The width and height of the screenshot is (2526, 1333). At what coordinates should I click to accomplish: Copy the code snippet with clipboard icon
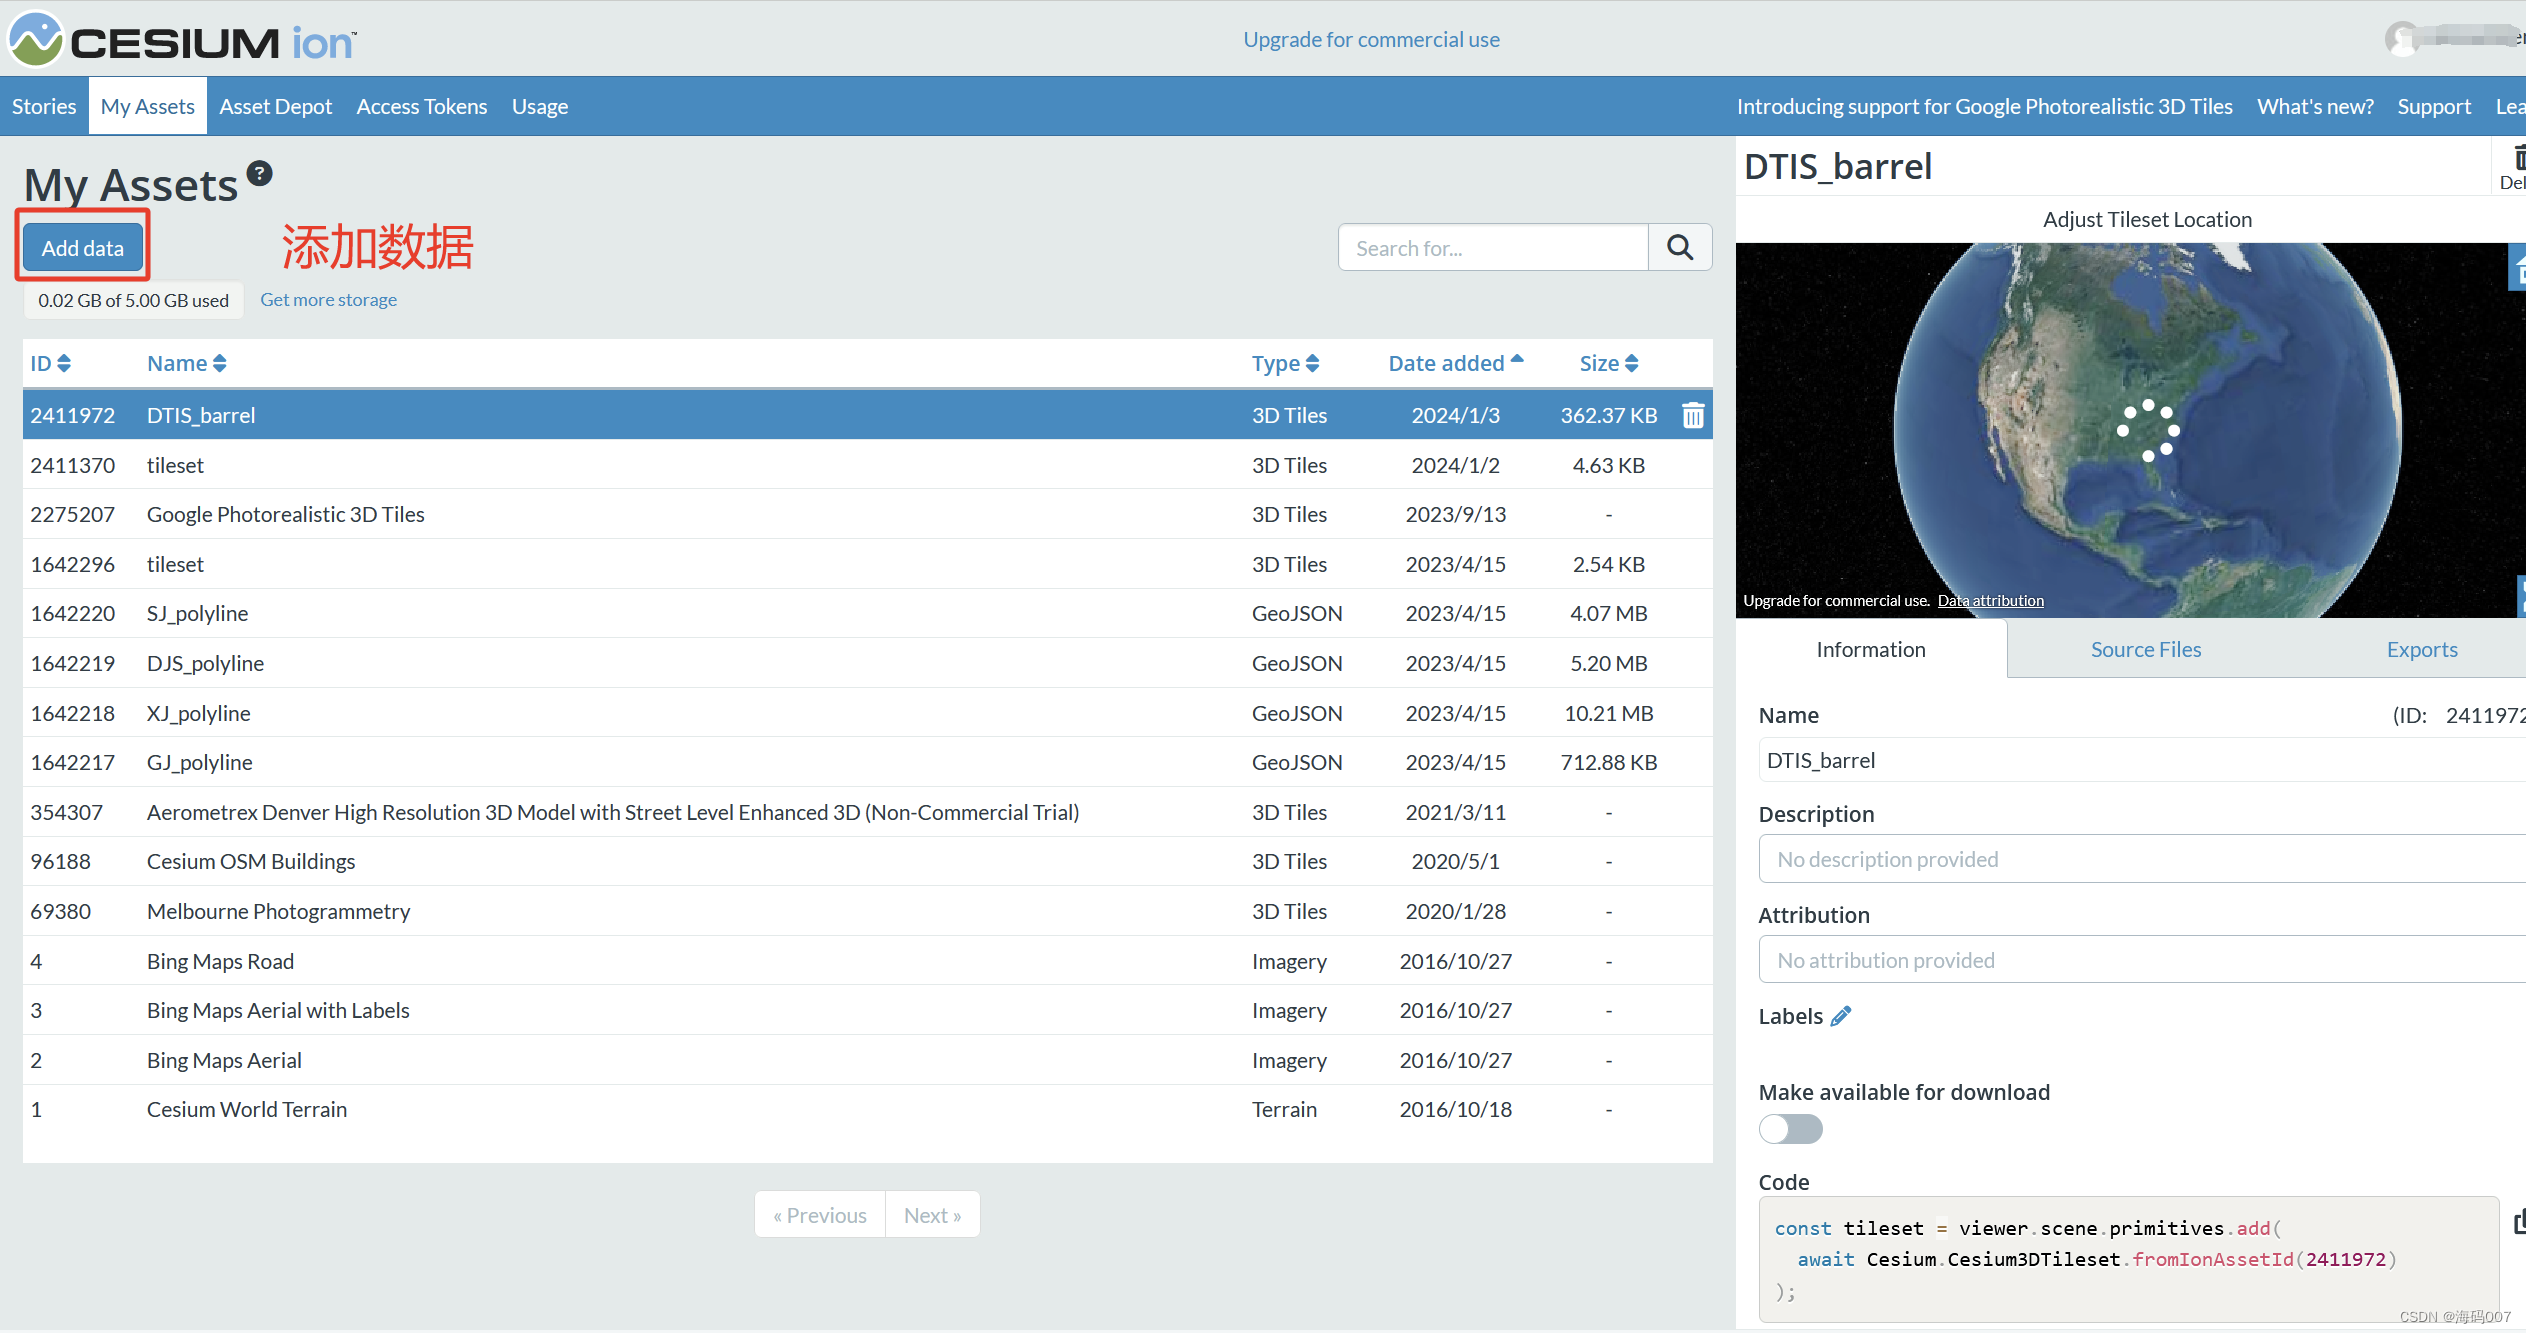pos(2519,1222)
